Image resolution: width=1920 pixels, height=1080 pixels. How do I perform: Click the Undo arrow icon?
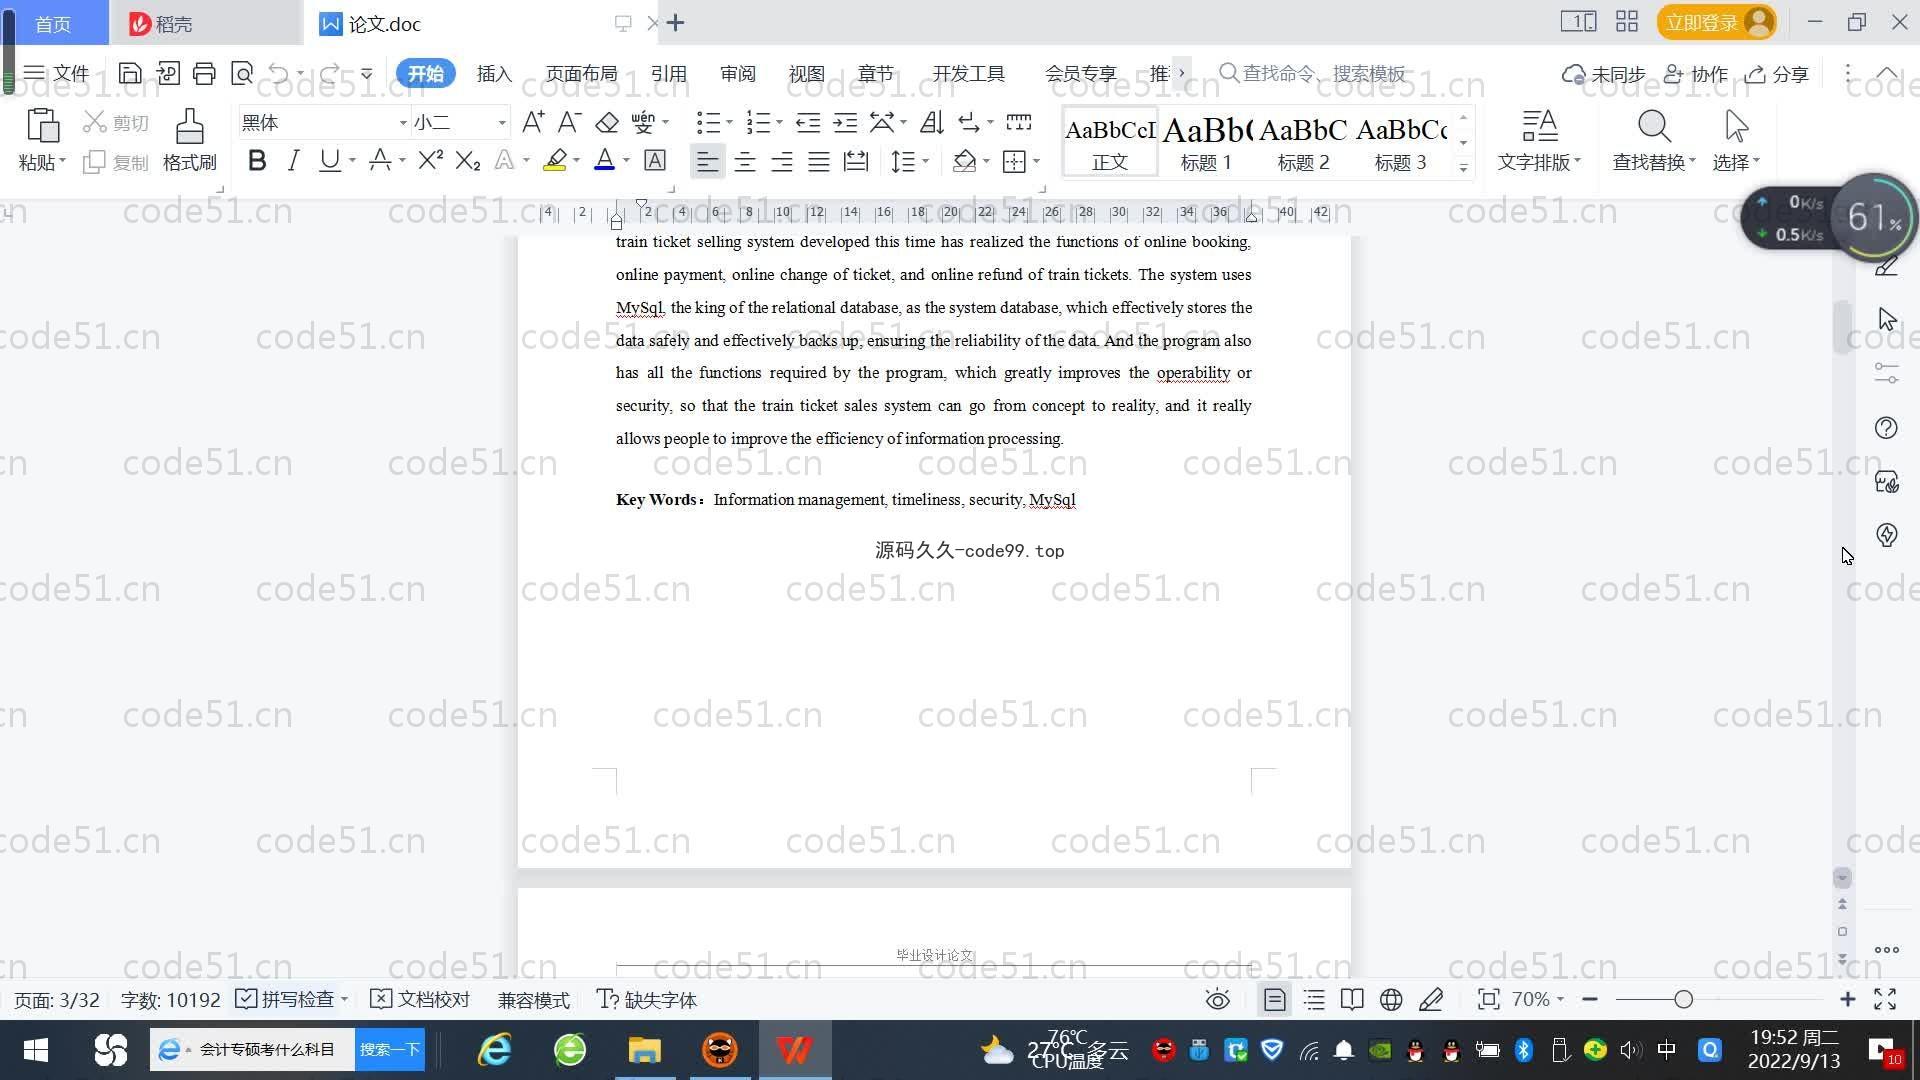279,73
